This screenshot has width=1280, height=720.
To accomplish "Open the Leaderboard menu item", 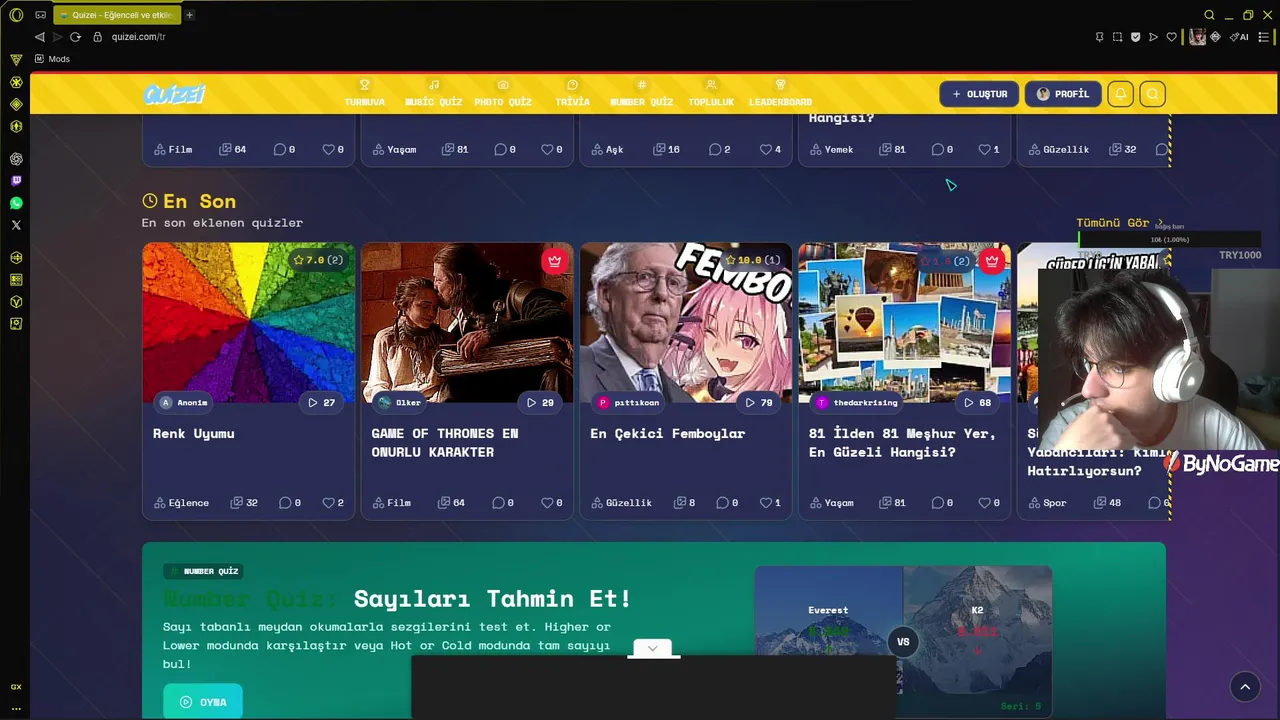I will pos(780,94).
